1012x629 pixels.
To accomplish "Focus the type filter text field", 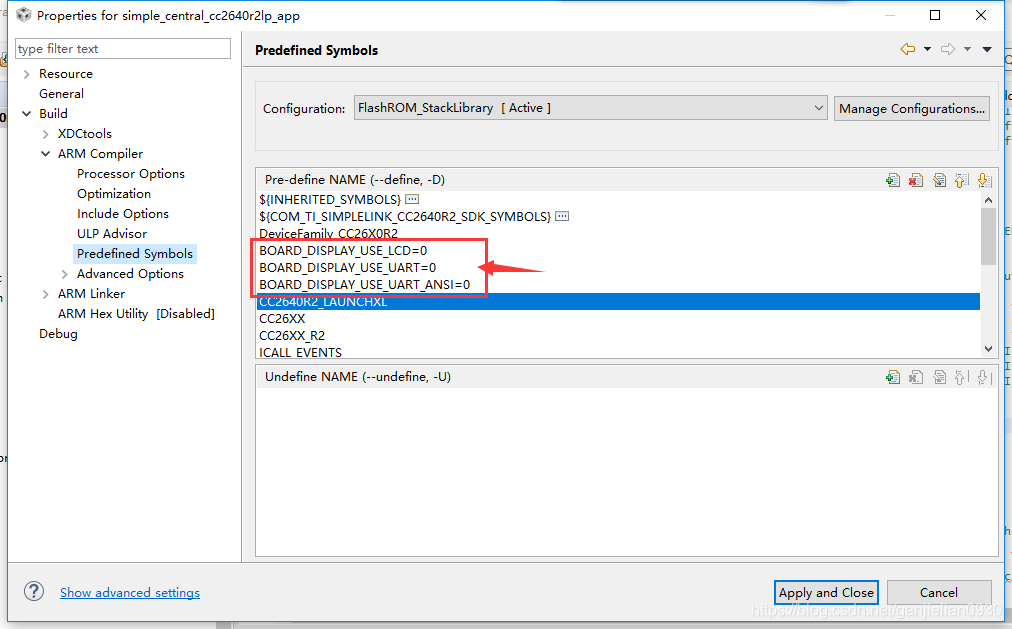I will pos(123,48).
